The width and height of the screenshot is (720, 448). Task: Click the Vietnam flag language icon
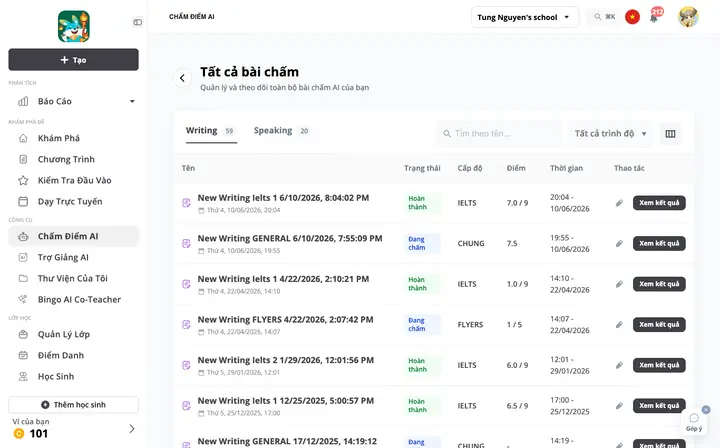(x=632, y=17)
